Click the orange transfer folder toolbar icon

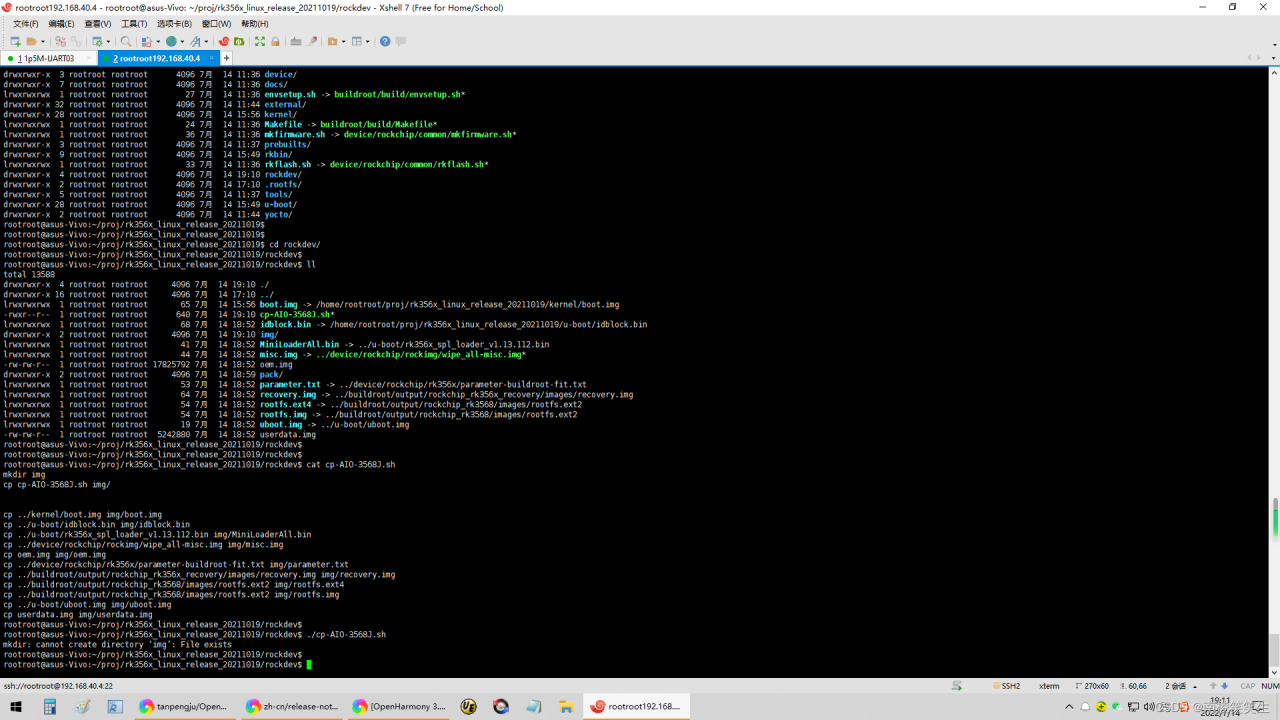point(333,41)
